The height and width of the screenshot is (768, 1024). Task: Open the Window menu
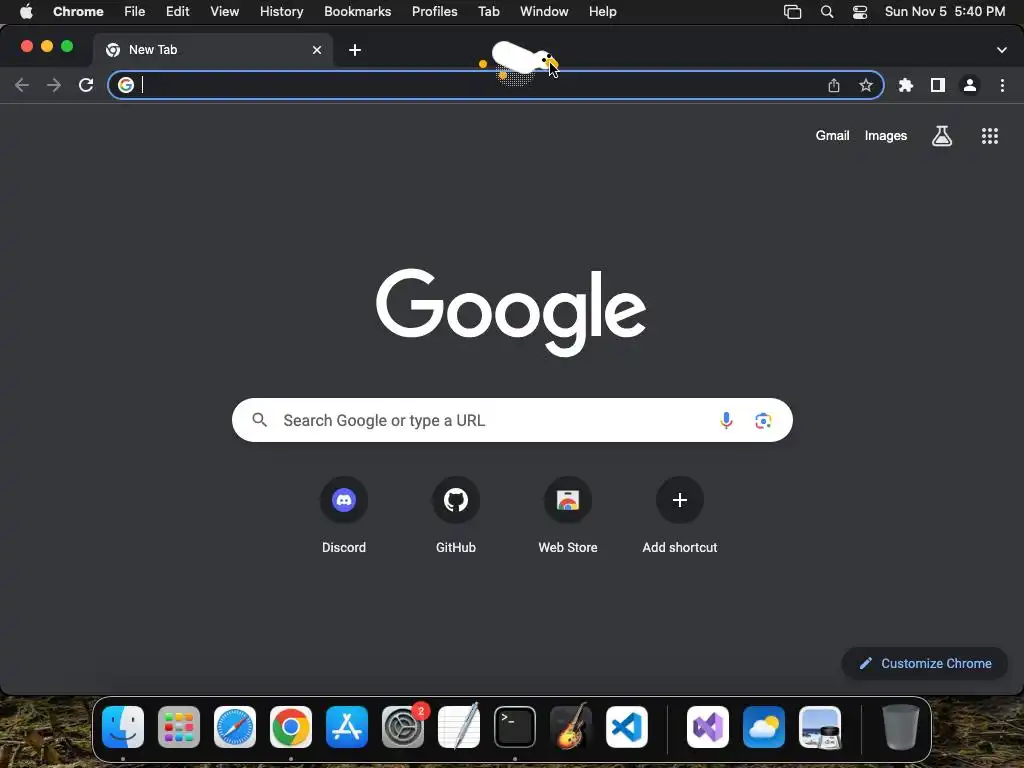[x=544, y=12]
